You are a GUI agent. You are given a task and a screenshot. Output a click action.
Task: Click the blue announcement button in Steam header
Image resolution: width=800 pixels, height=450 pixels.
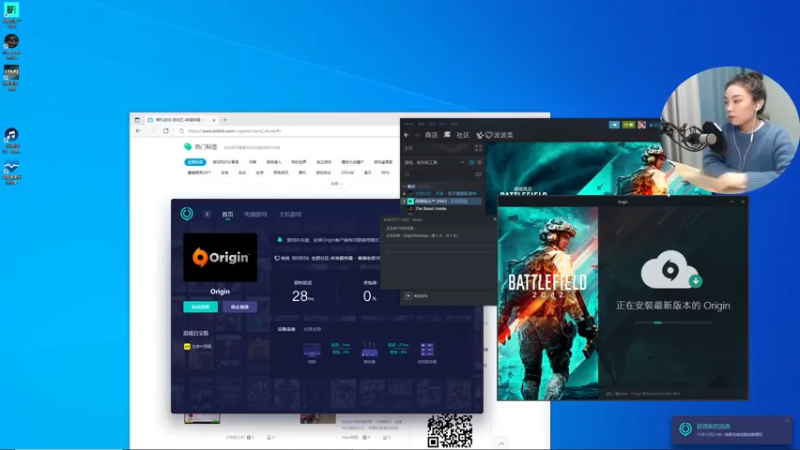point(614,124)
